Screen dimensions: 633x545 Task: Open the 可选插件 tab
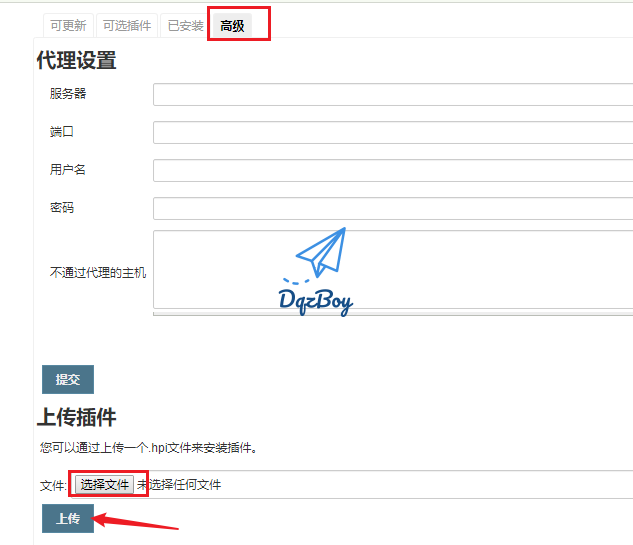[x=127, y=26]
